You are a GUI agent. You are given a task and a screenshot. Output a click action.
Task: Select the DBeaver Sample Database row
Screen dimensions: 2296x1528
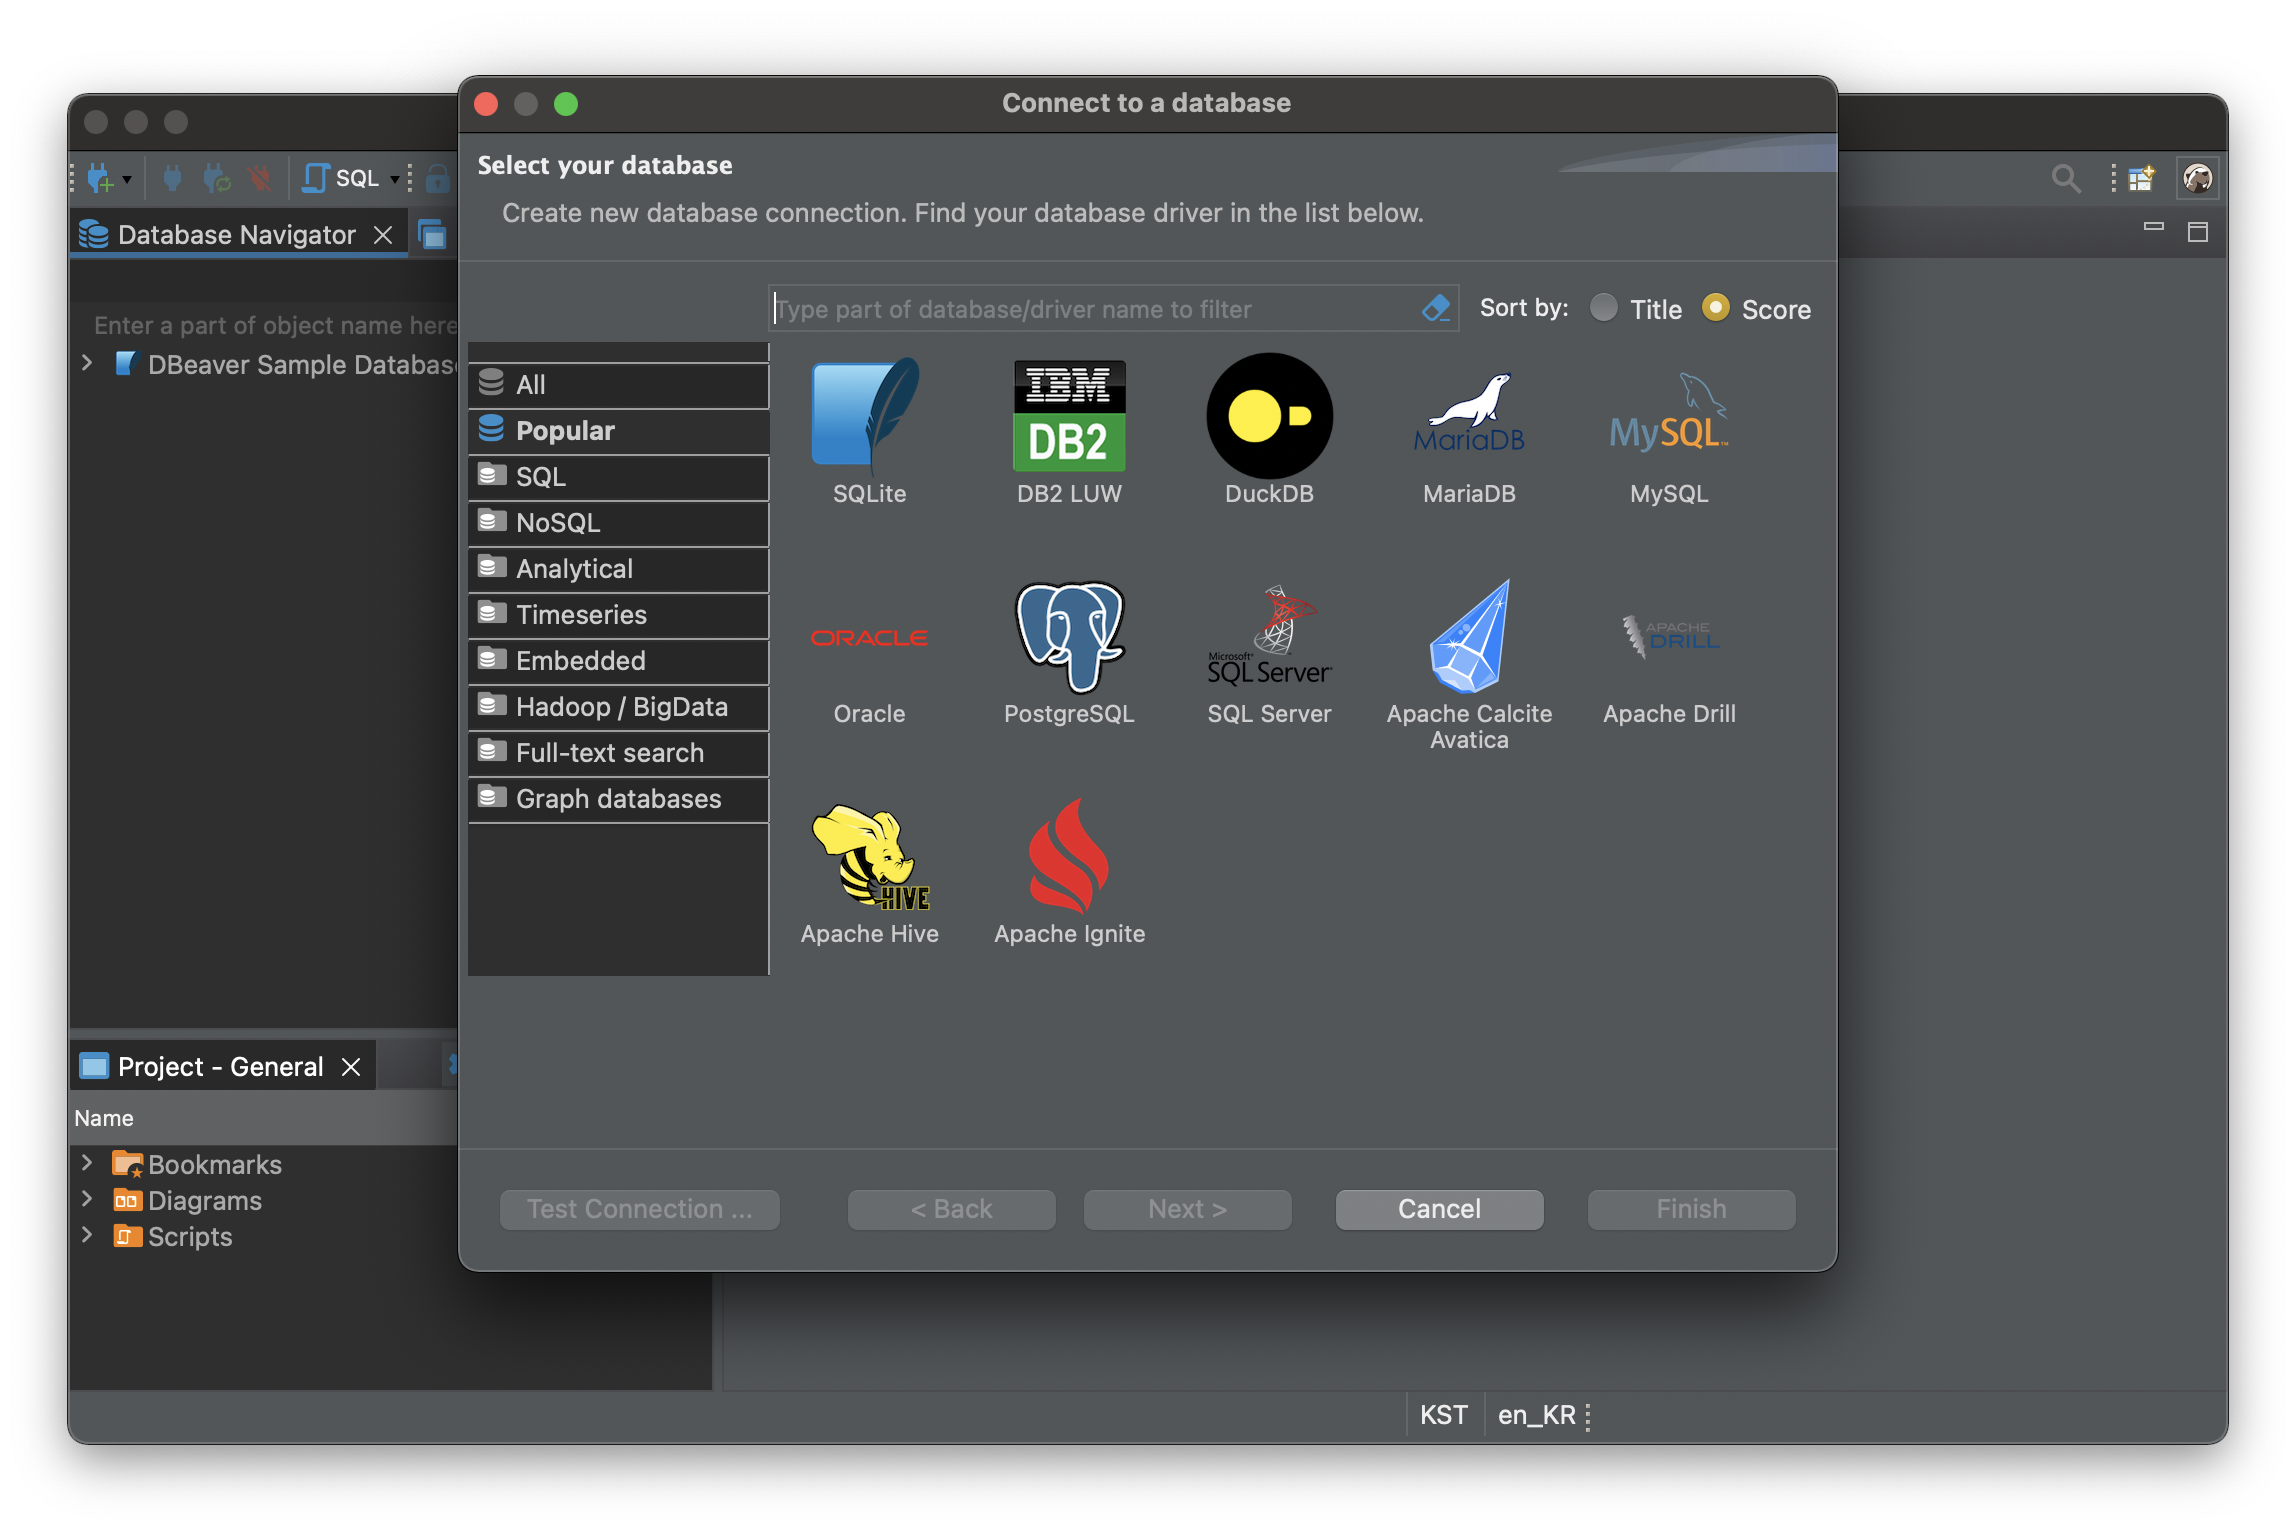pos(285,365)
